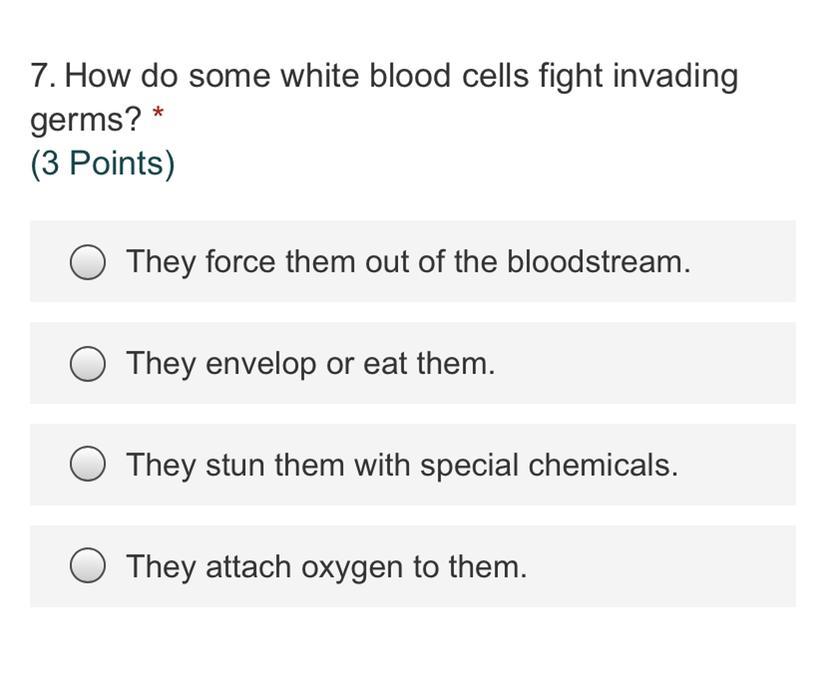Click the '(3 Points)' label
The image size is (826, 678).
[x=102, y=164]
